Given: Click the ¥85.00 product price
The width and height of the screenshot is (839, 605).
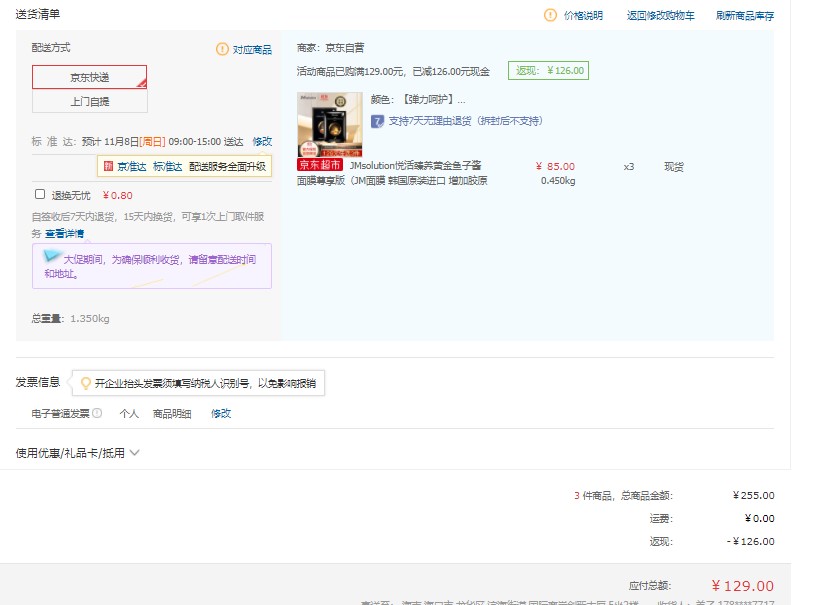Looking at the screenshot, I should [555, 166].
